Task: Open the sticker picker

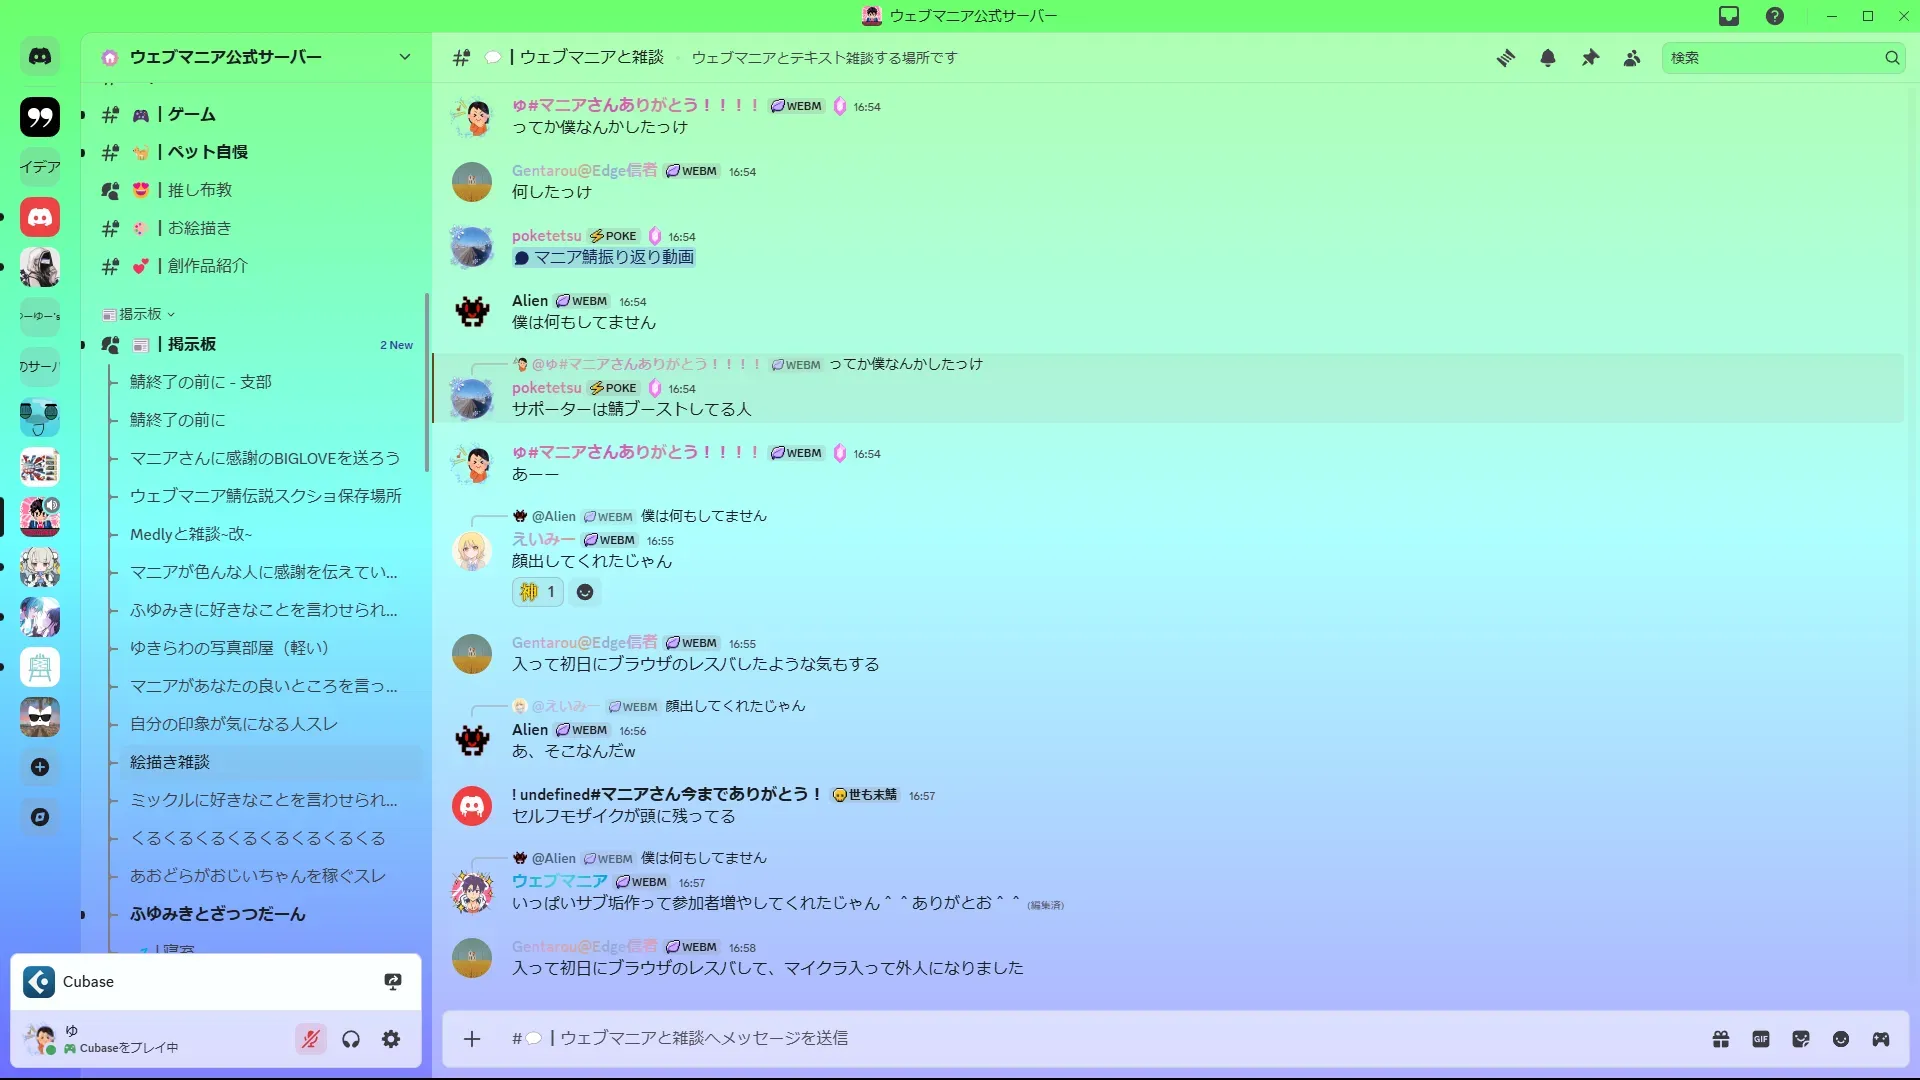Action: [x=1801, y=1039]
